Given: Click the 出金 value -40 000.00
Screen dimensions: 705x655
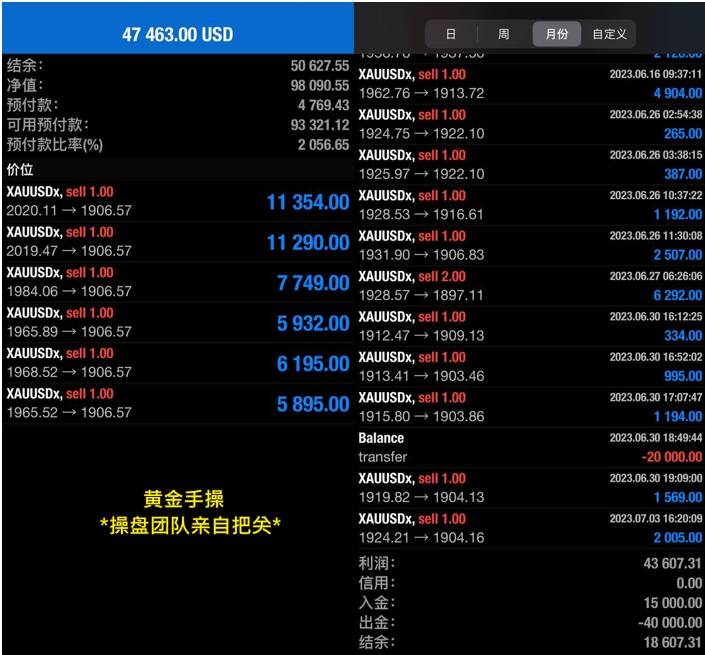Looking at the screenshot, I should click(670, 623).
